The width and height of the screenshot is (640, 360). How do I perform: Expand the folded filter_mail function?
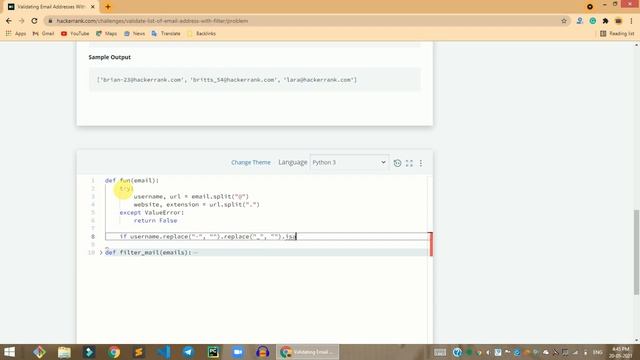coord(101,253)
